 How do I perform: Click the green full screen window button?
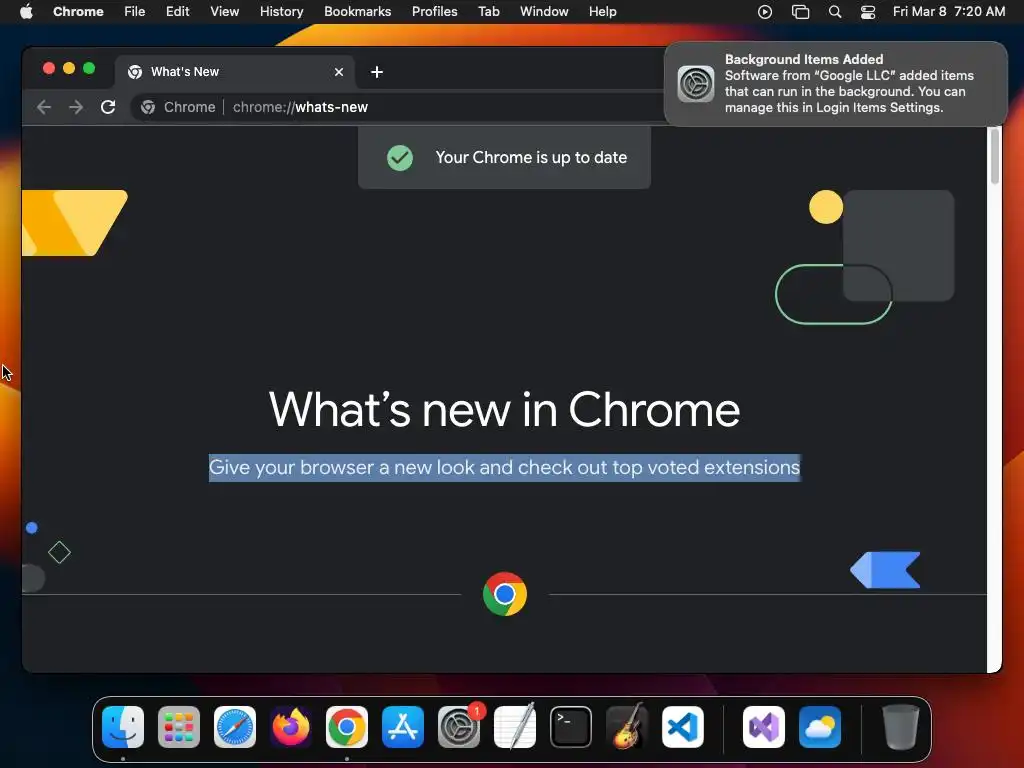pos(89,69)
